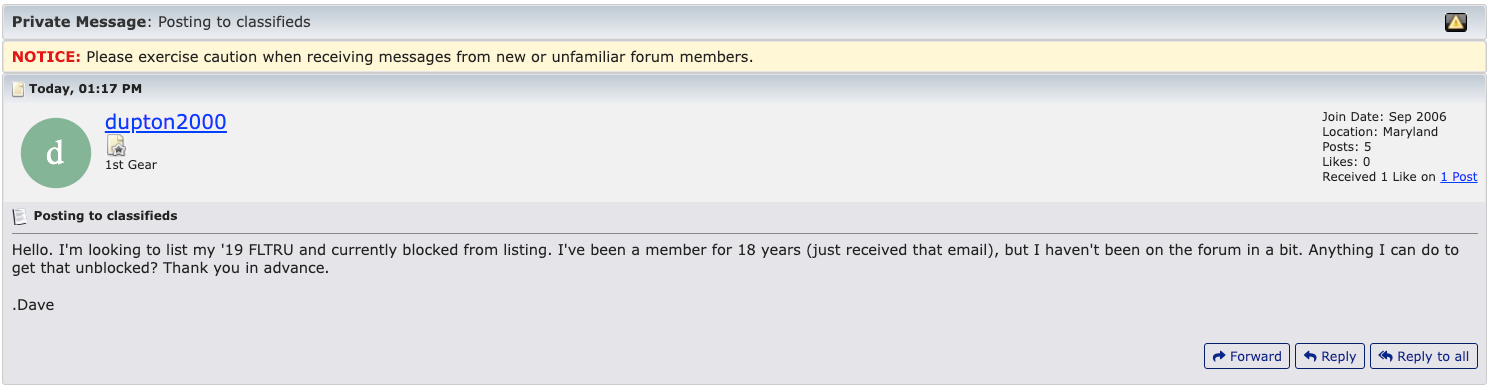Open dupton2000's profile link
The image size is (1491, 388).
click(166, 122)
